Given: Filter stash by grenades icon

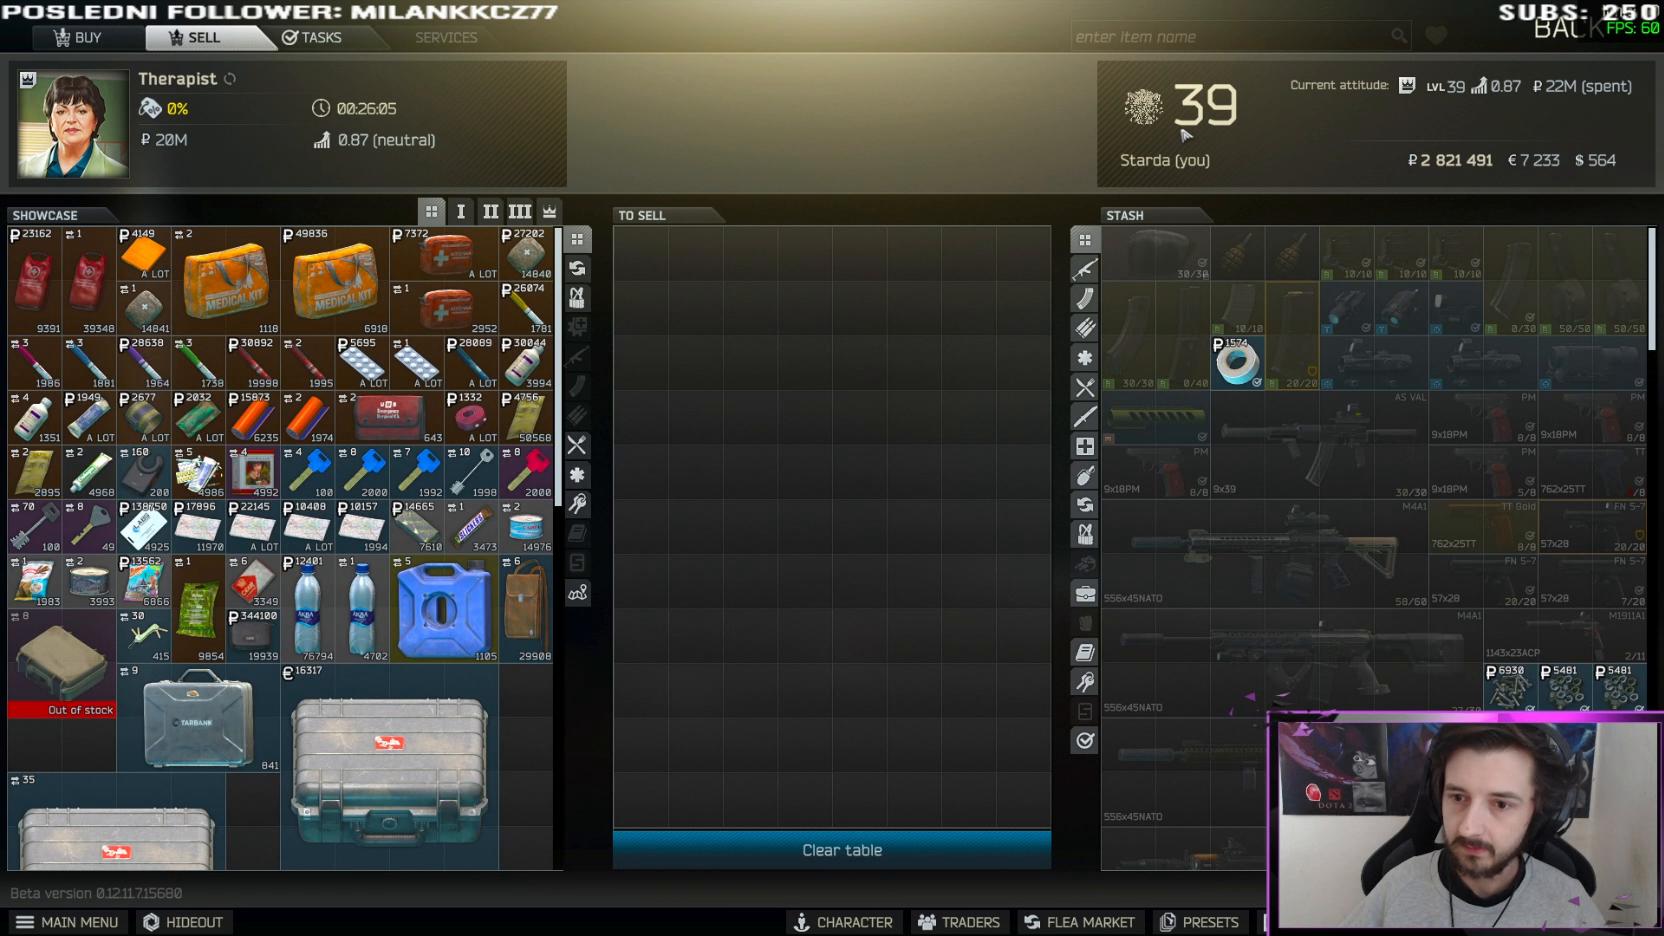Looking at the screenshot, I should click(1085, 475).
